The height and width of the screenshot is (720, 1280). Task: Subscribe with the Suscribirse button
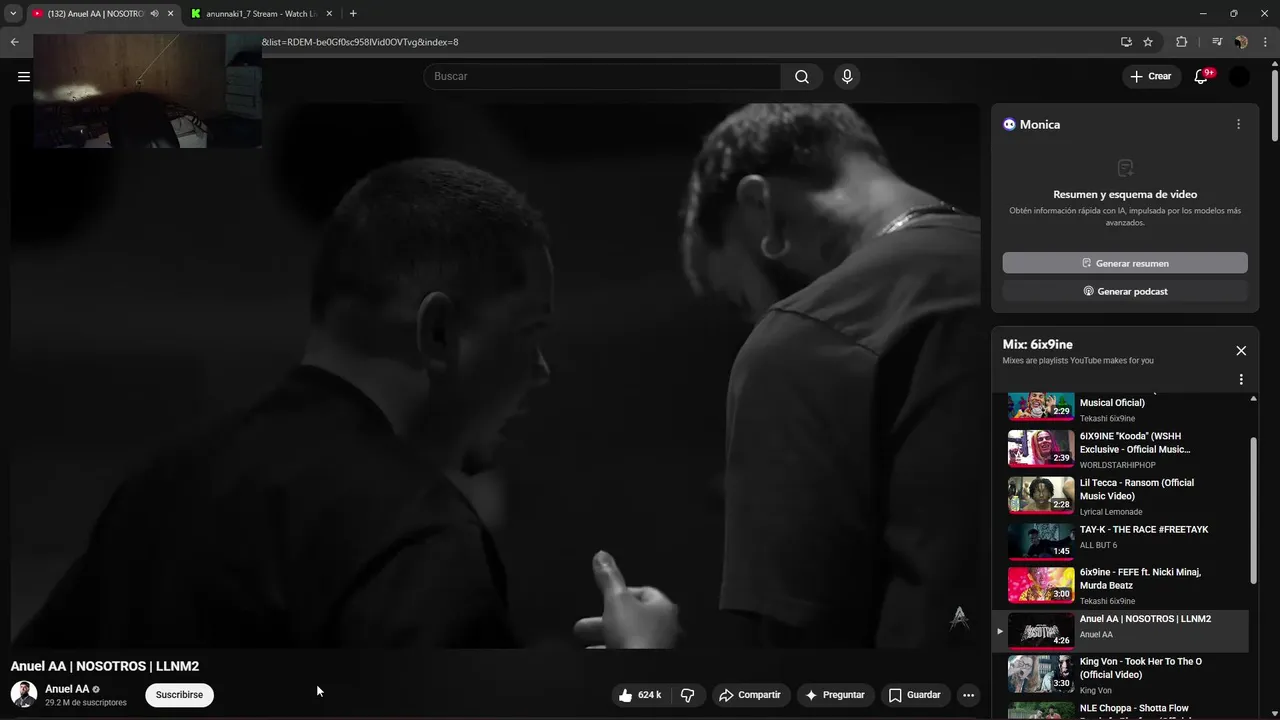click(179, 695)
